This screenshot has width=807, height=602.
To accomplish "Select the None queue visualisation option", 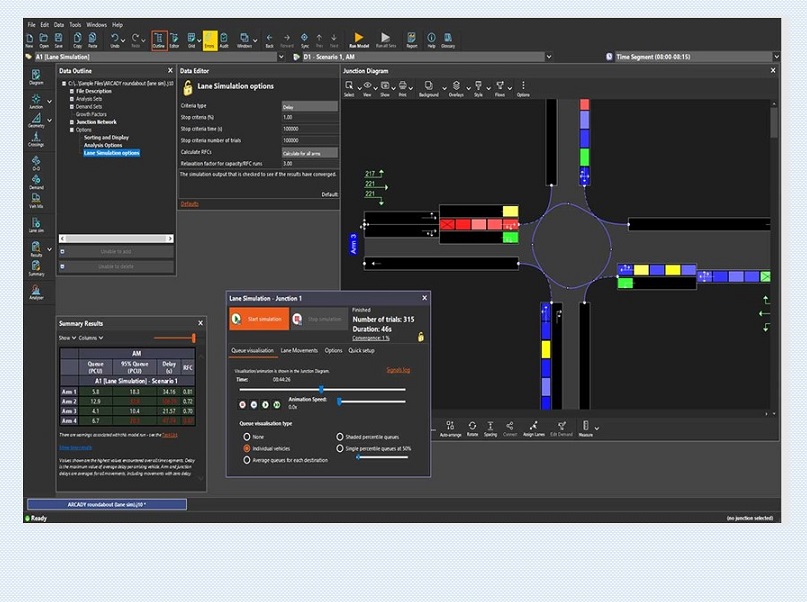I will (247, 436).
